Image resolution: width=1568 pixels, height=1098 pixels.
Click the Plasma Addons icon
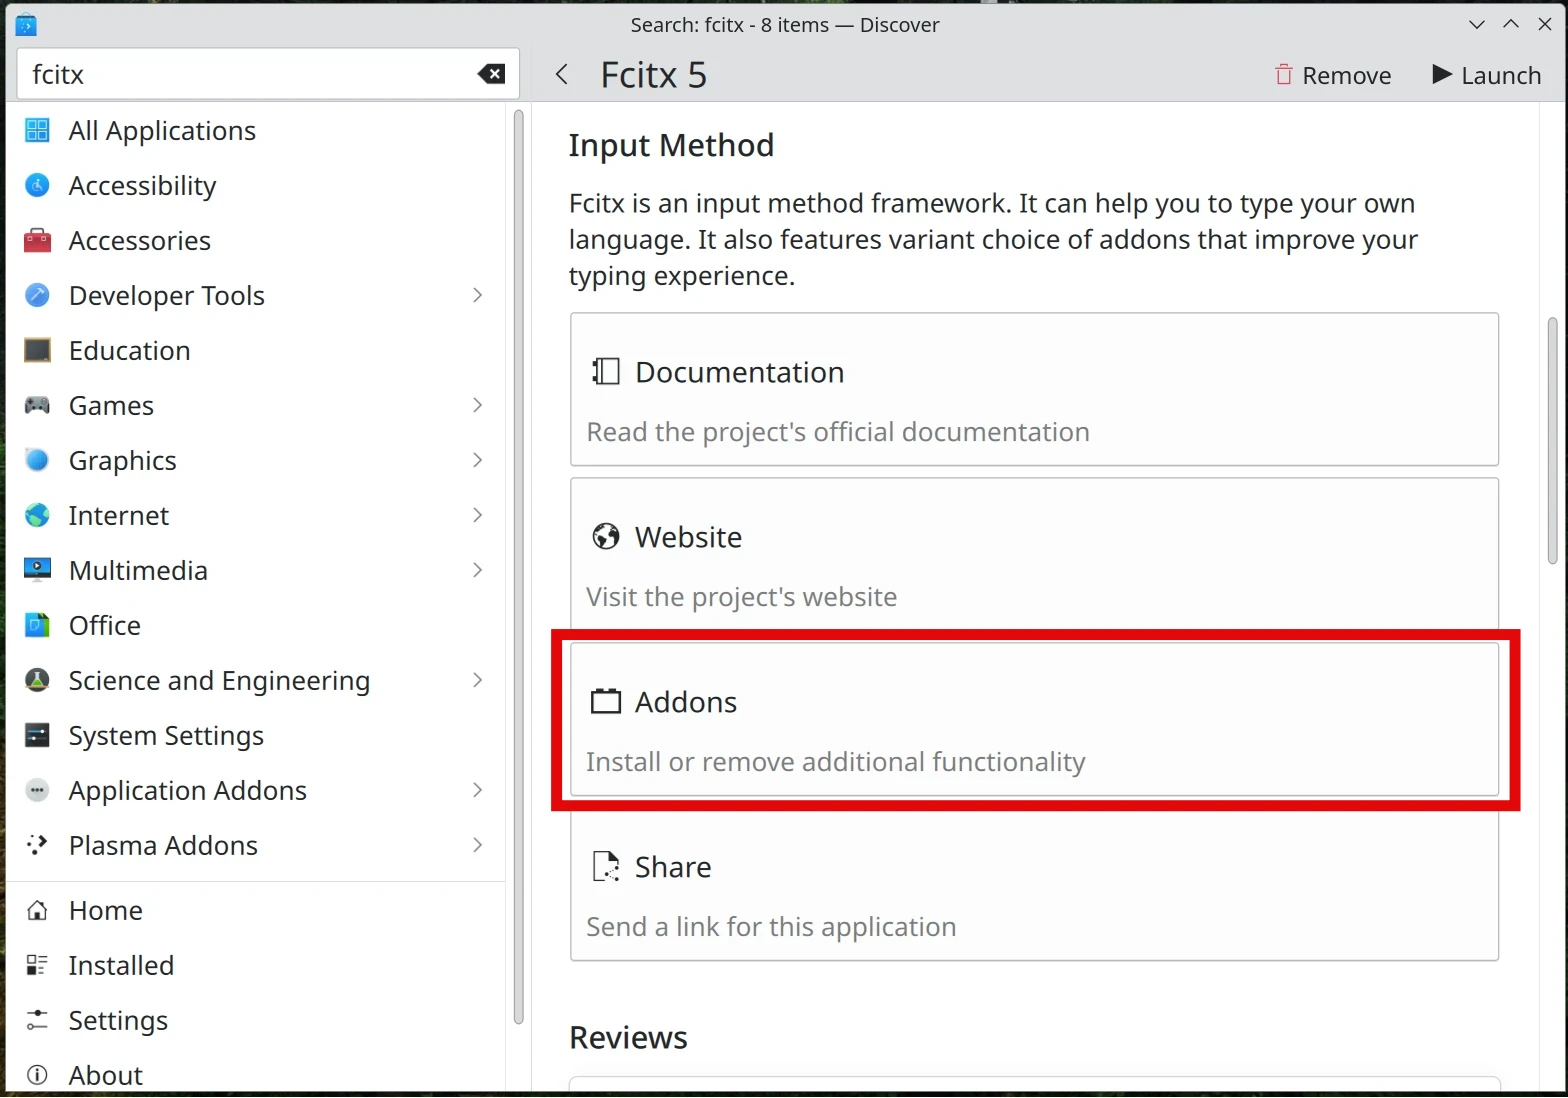click(x=37, y=845)
